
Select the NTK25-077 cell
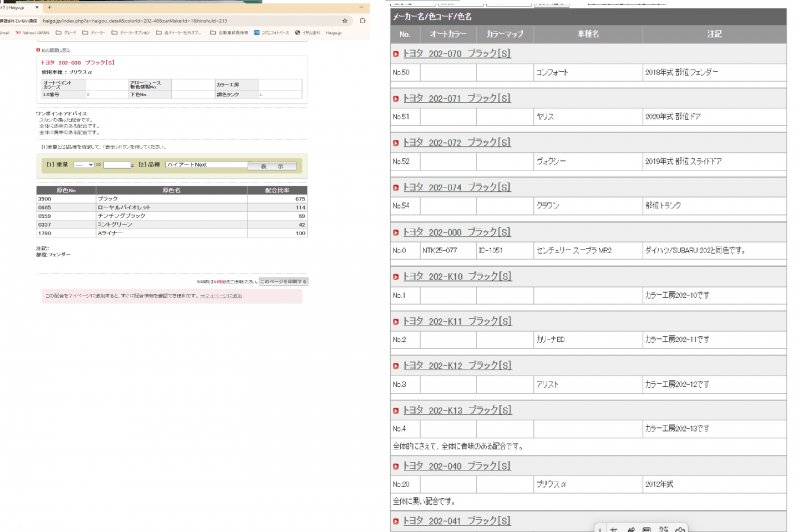pos(448,250)
